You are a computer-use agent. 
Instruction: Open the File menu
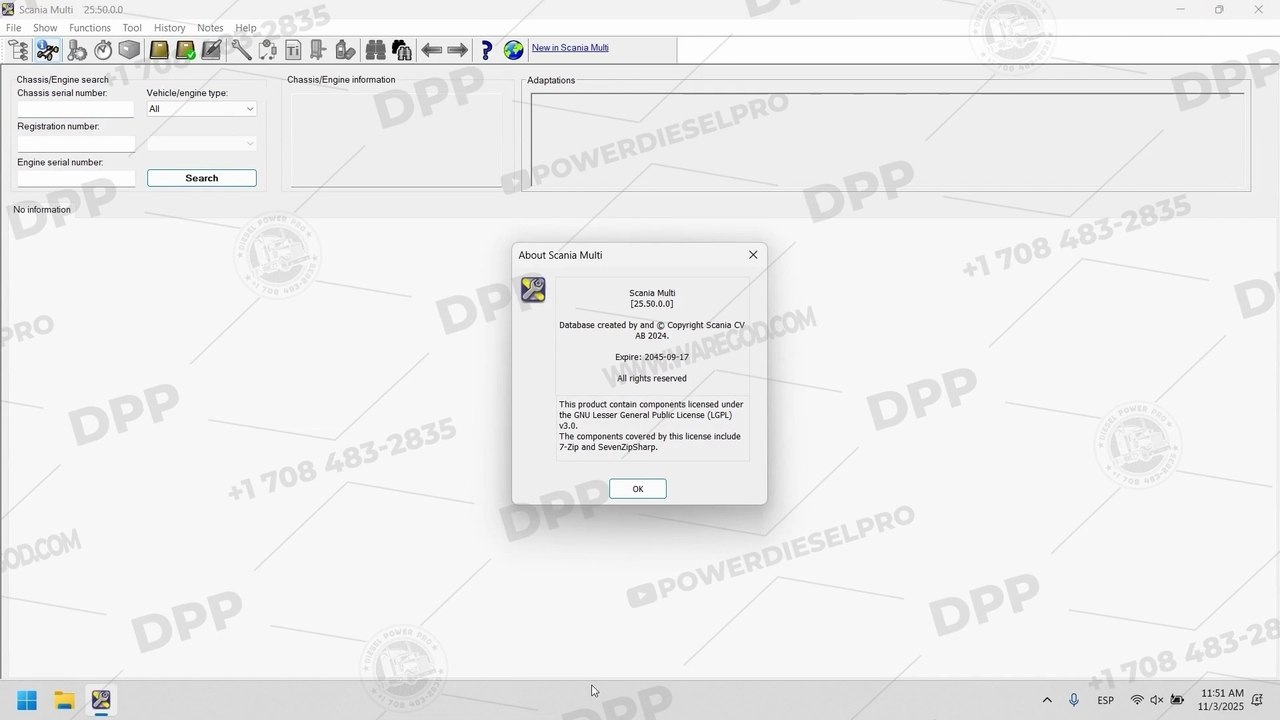14,28
